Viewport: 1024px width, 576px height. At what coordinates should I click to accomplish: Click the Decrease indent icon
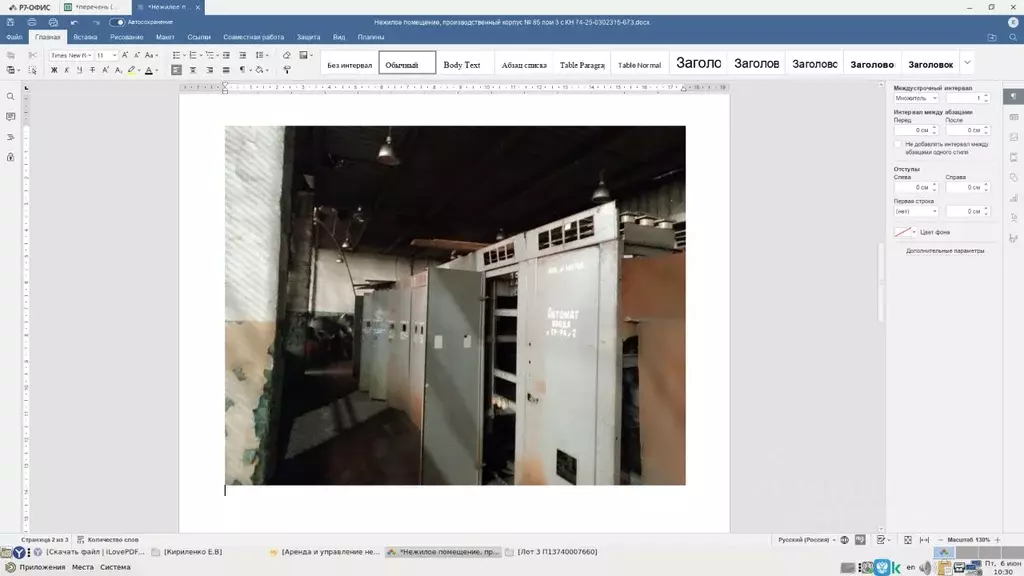226,56
